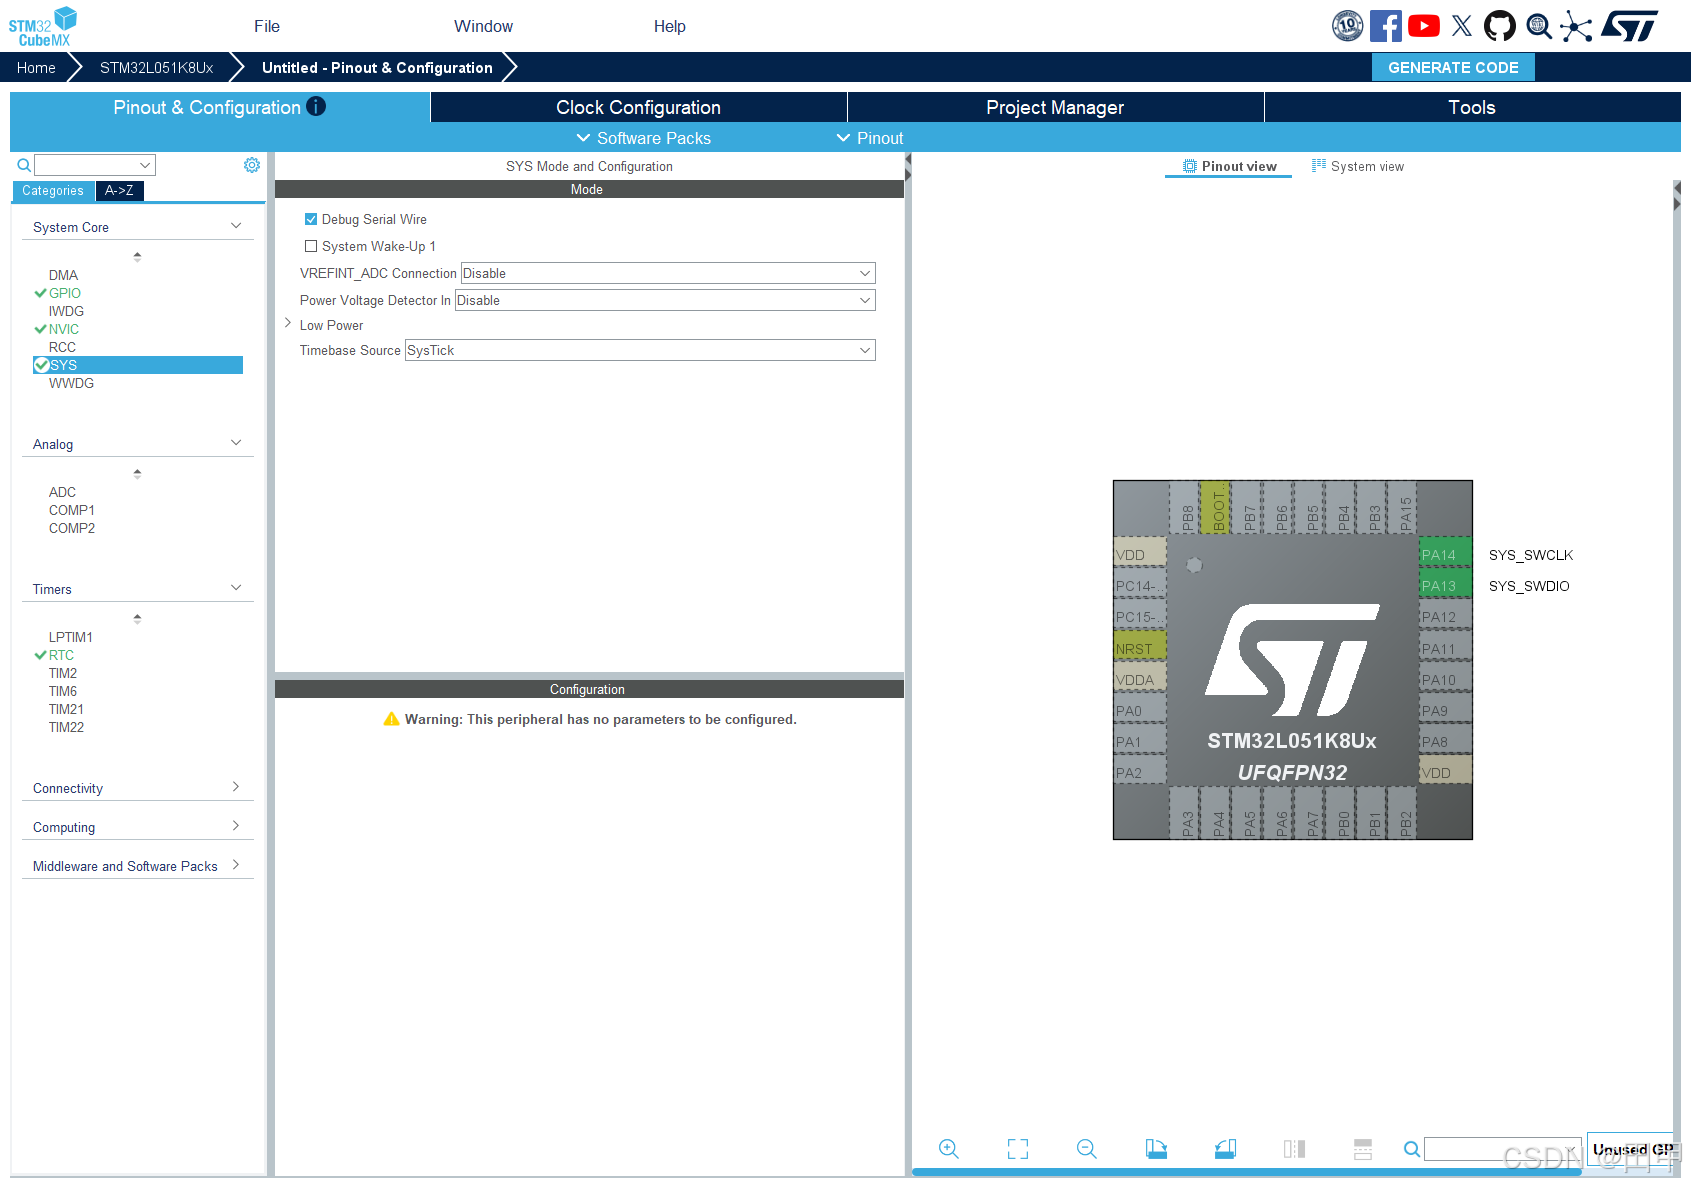
Task: Zoom out of the chip pinout
Action: (1087, 1149)
